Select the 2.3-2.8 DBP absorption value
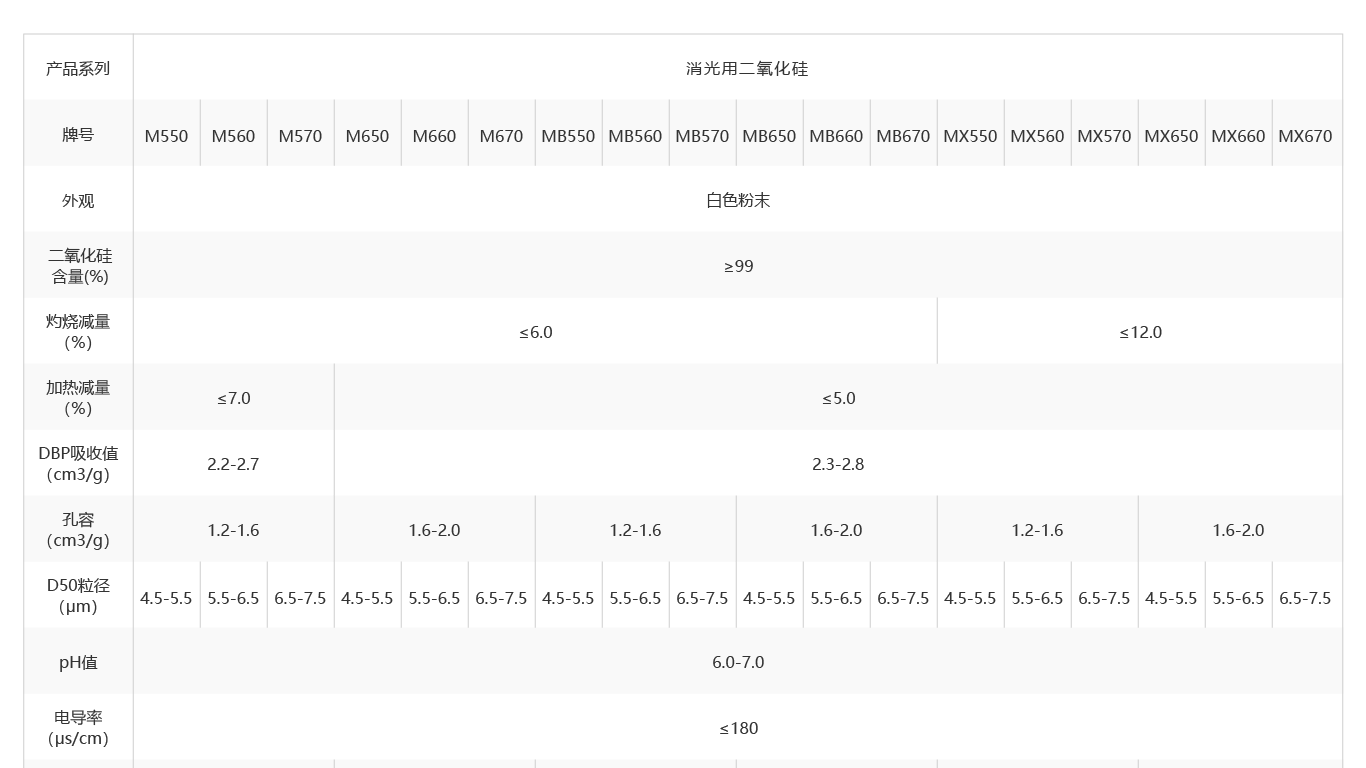 [x=838, y=464]
